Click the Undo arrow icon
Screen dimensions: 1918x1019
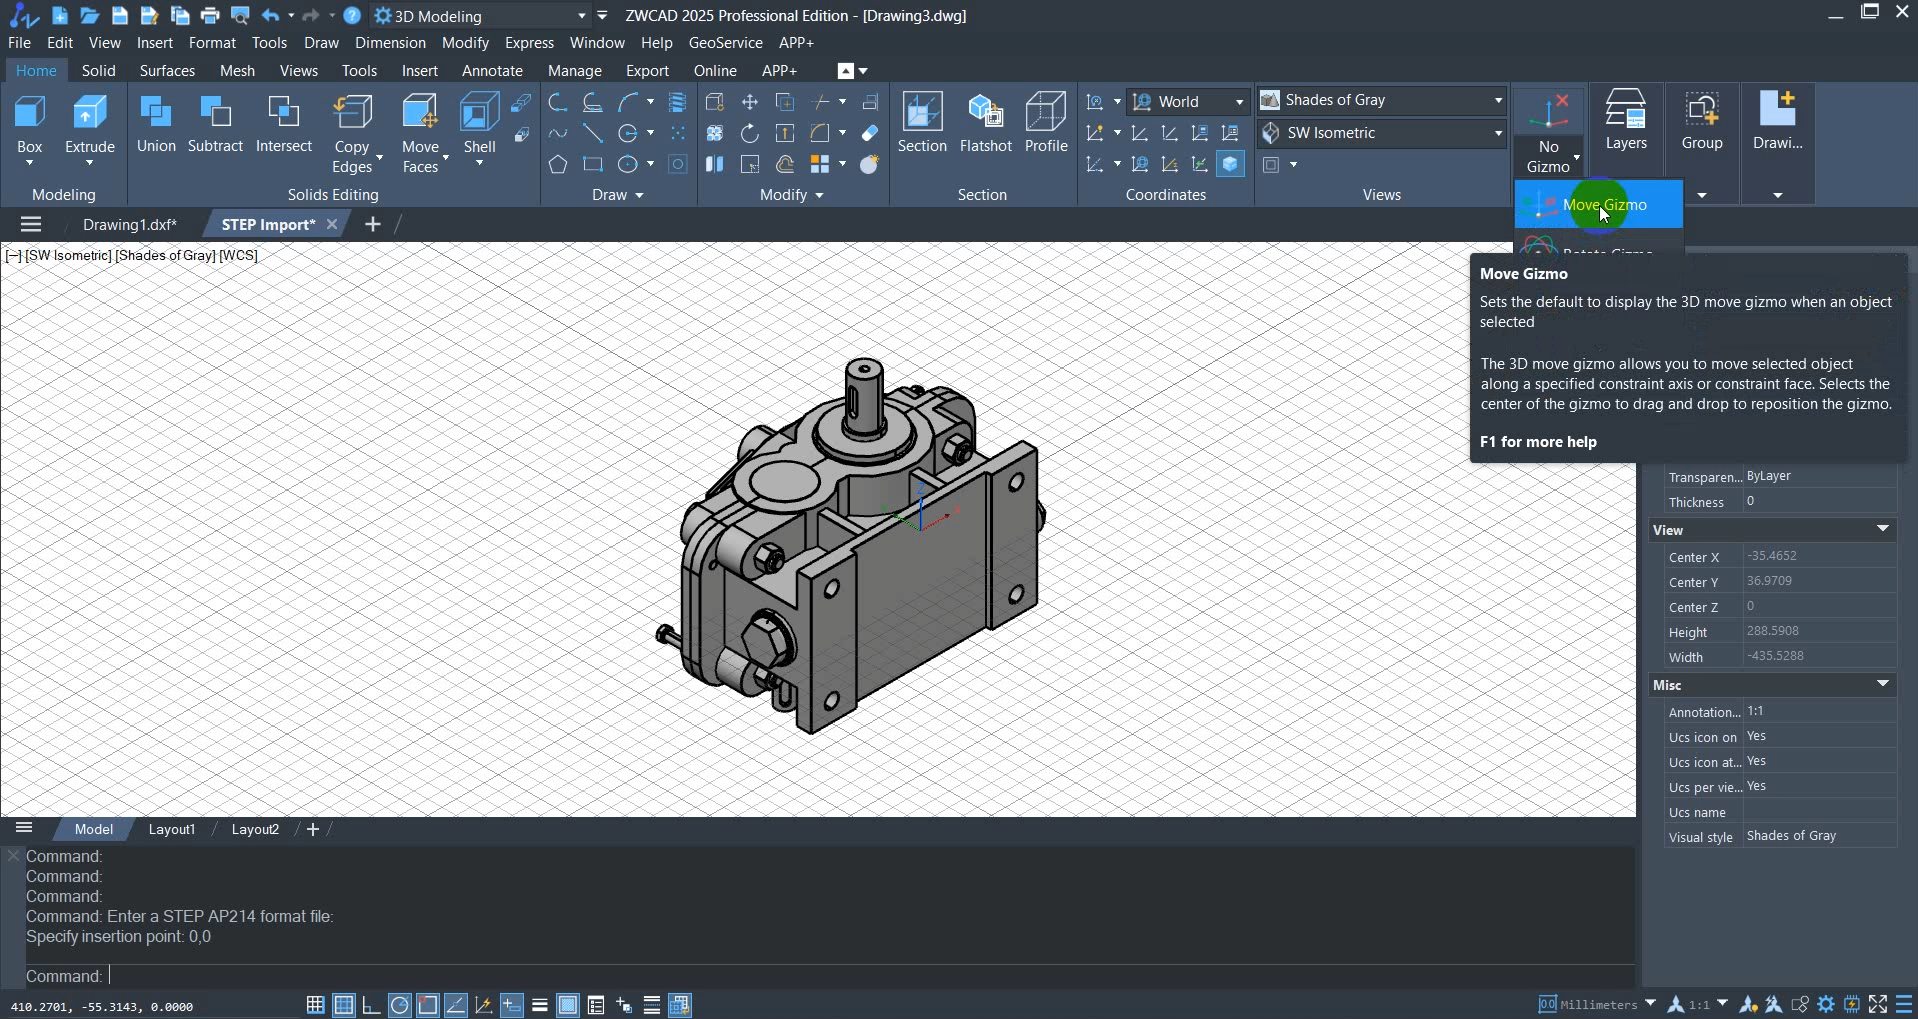(x=270, y=15)
